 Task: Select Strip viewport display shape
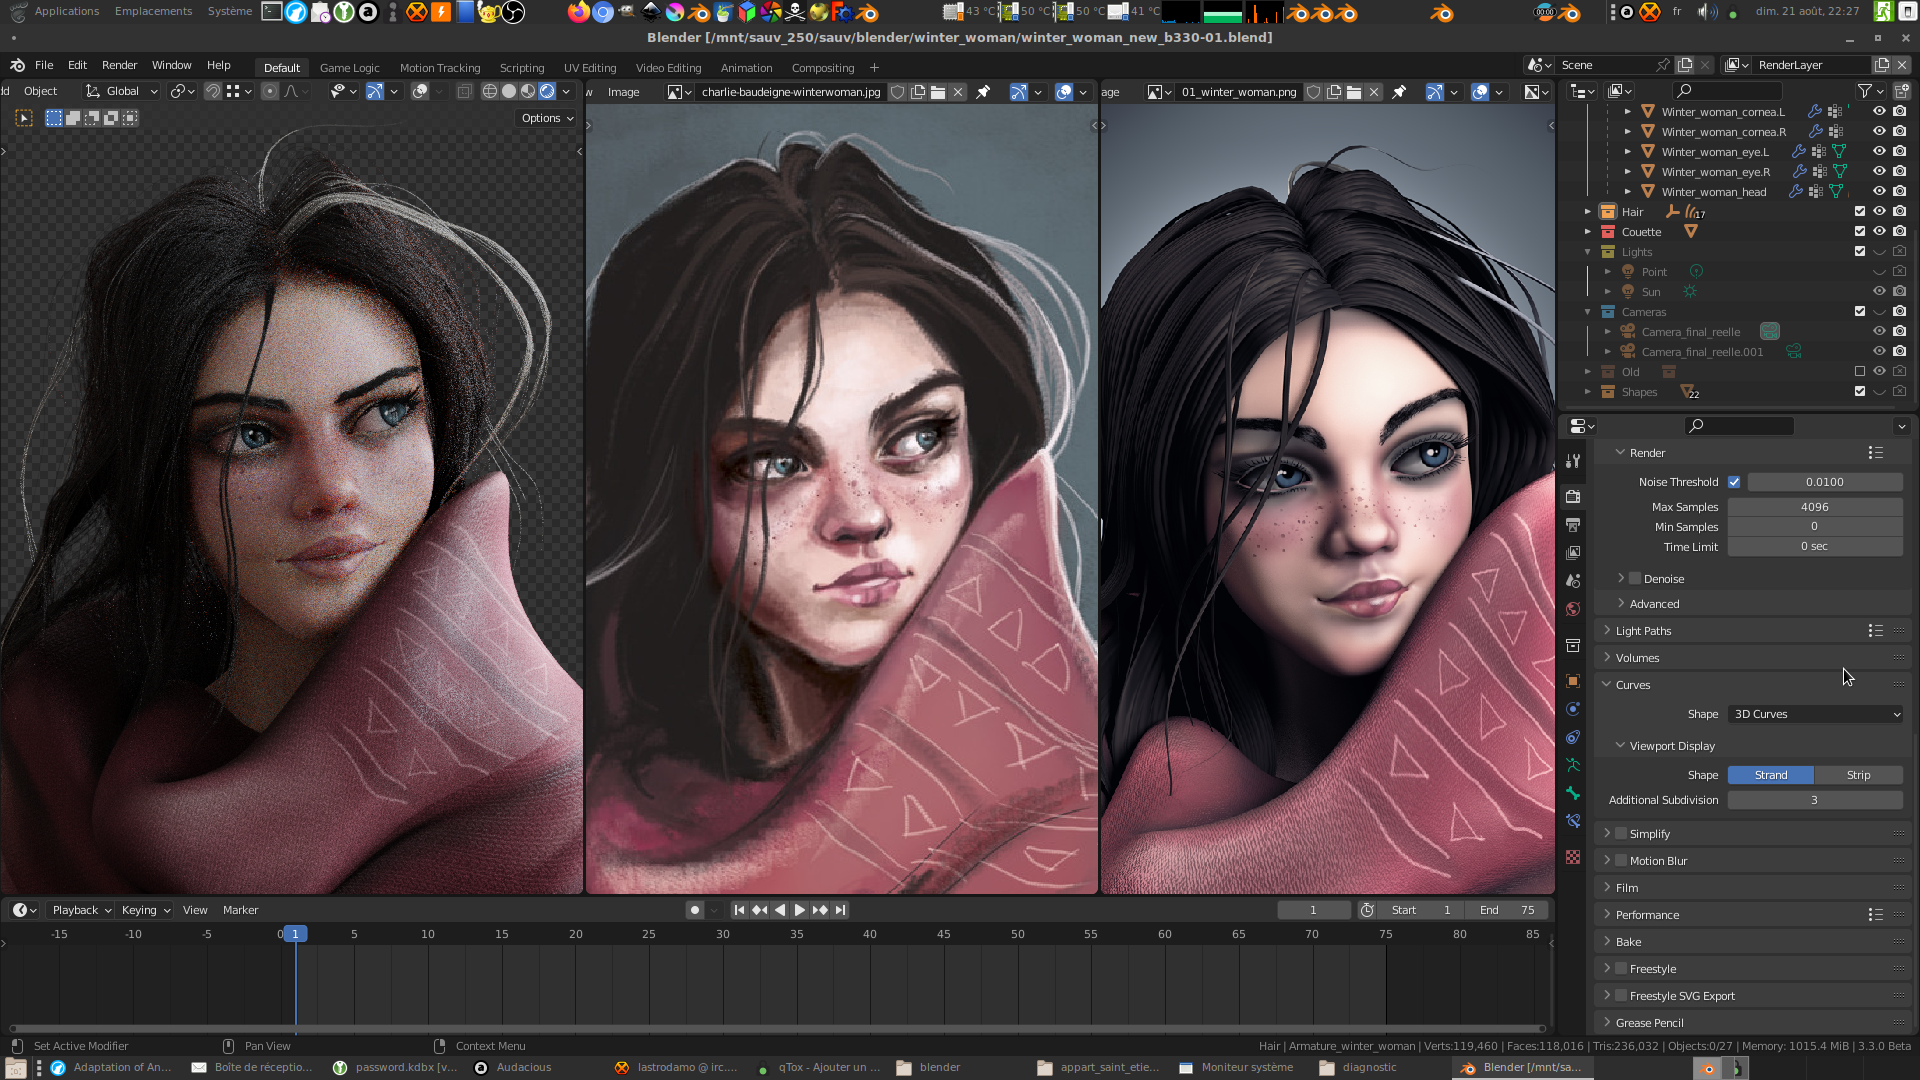tap(1859, 775)
